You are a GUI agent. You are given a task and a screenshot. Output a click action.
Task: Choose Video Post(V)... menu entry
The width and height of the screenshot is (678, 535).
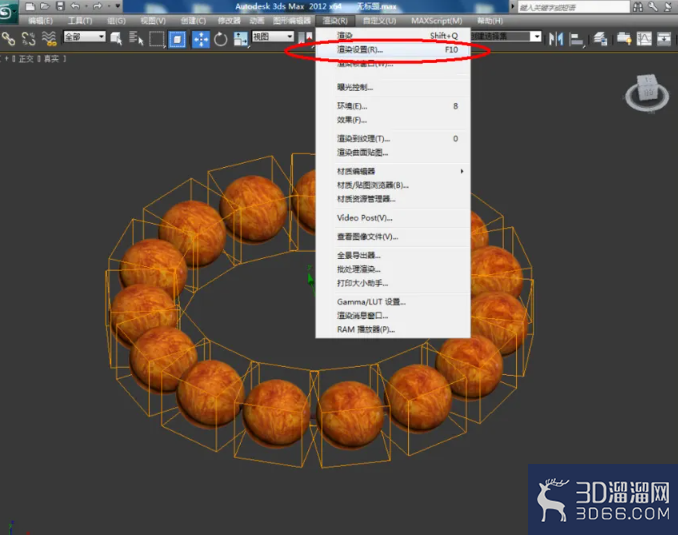[393, 218]
